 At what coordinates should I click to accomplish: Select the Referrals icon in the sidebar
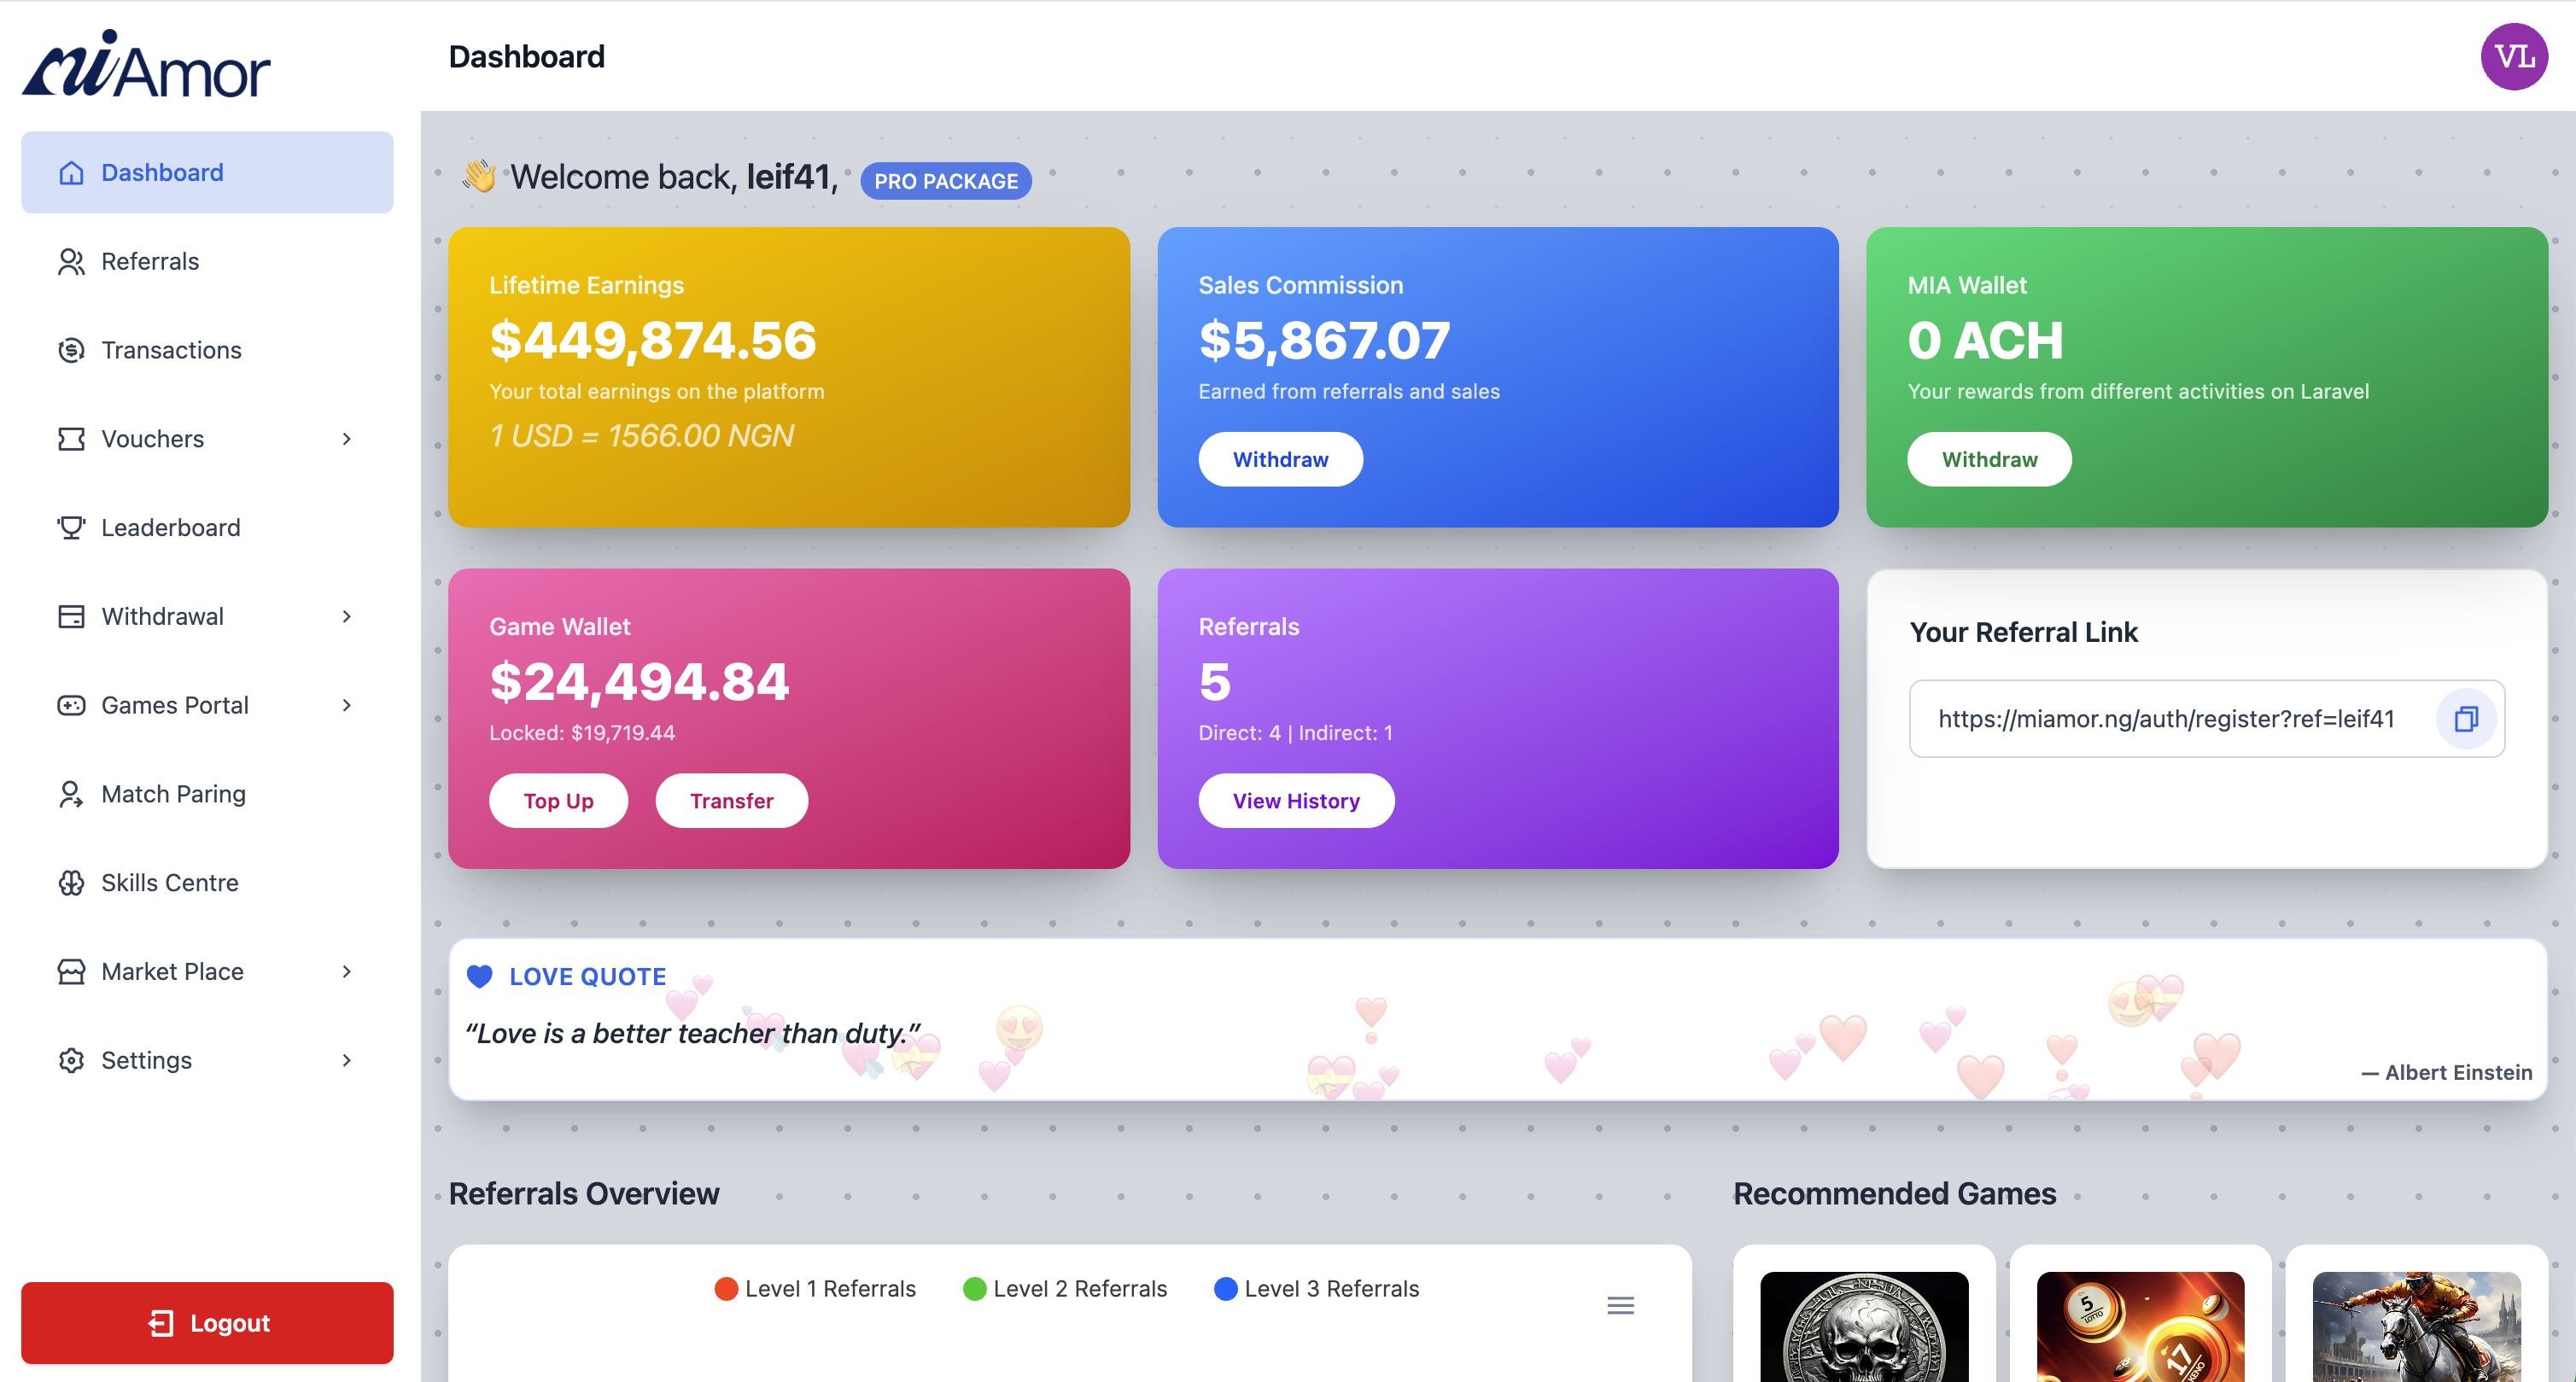(x=70, y=261)
